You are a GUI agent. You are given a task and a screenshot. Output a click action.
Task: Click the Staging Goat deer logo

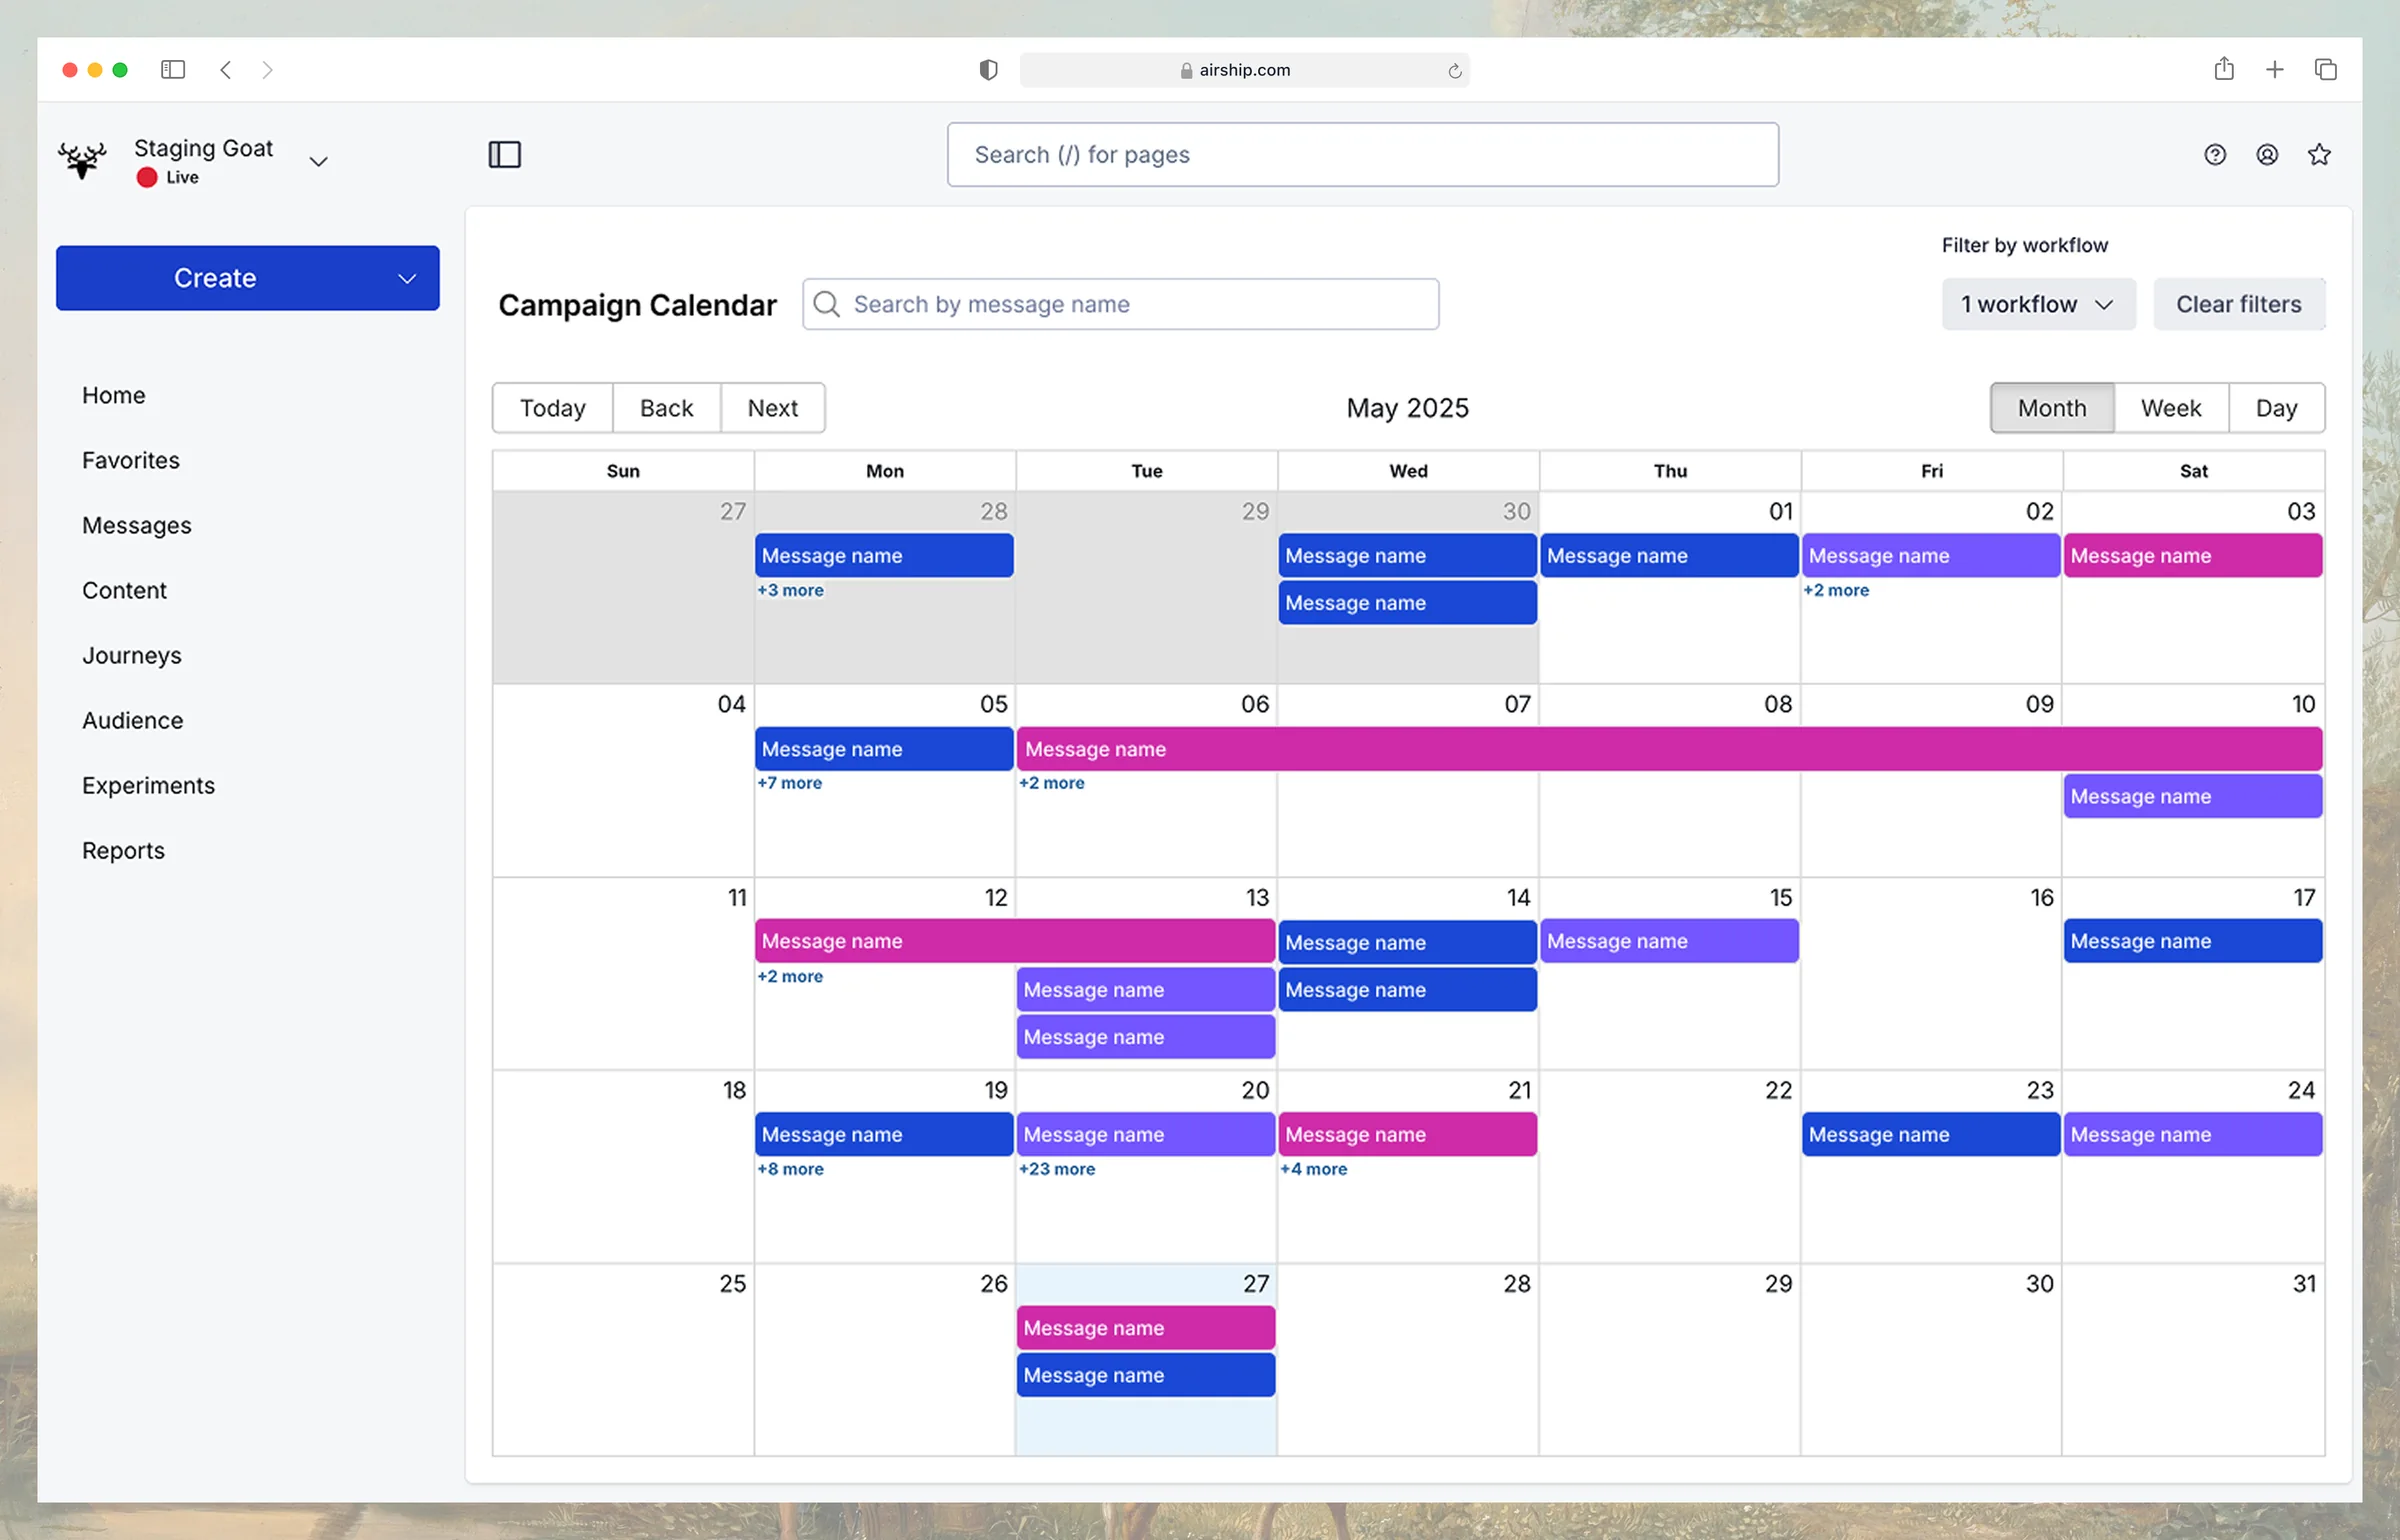82,160
